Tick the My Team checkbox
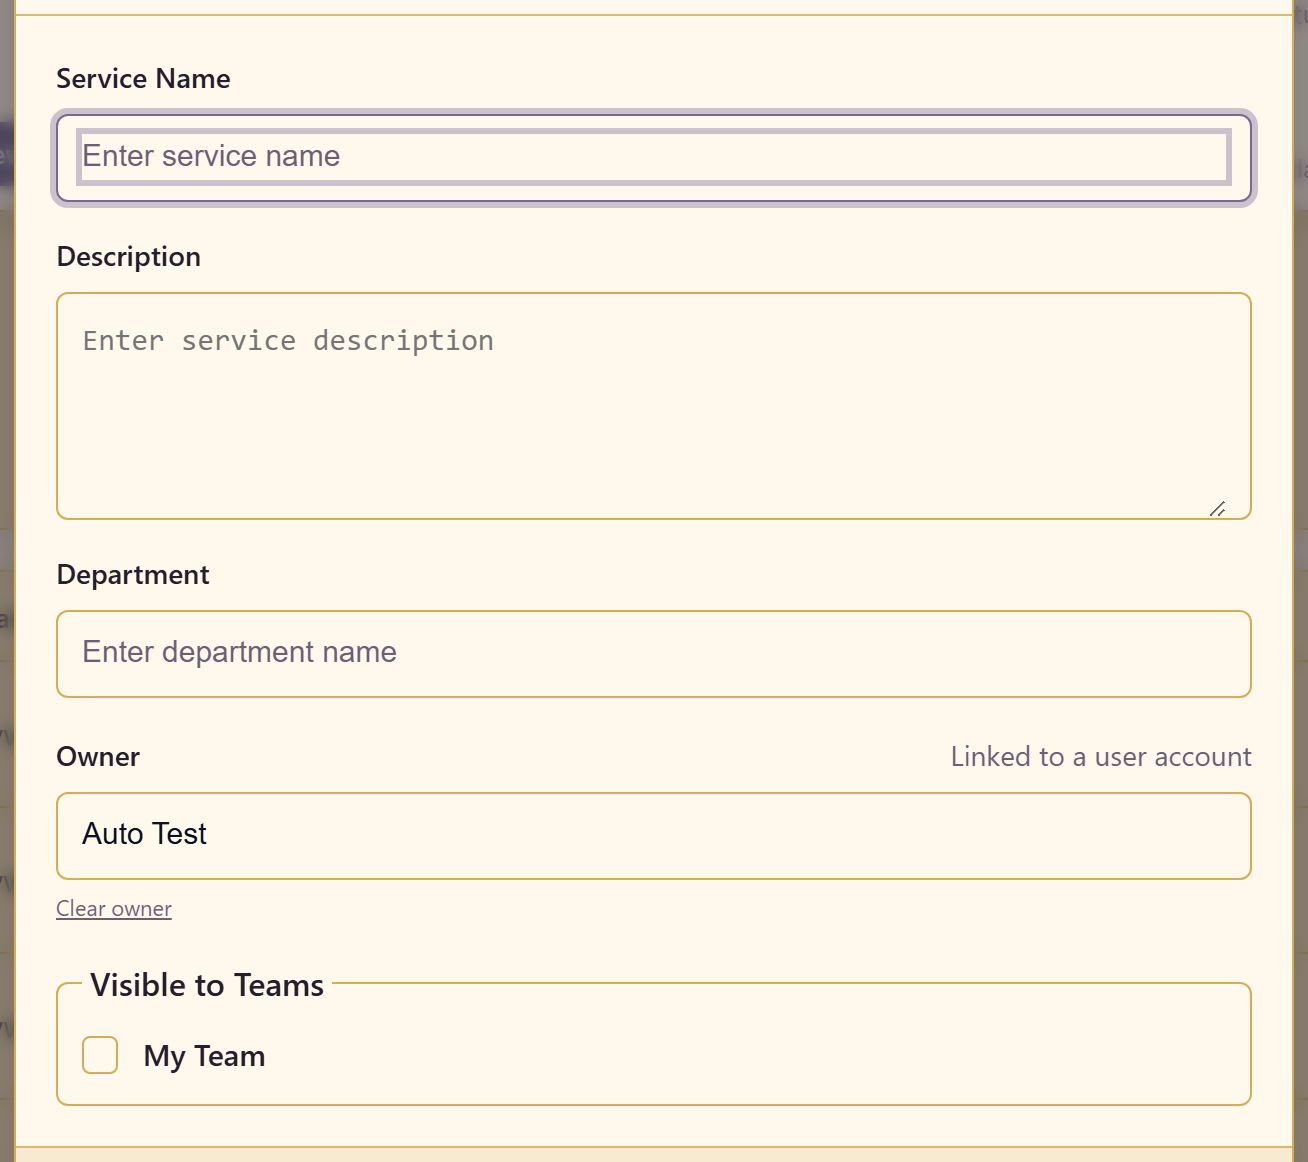Screen dimensions: 1308x1162 click(100, 1055)
